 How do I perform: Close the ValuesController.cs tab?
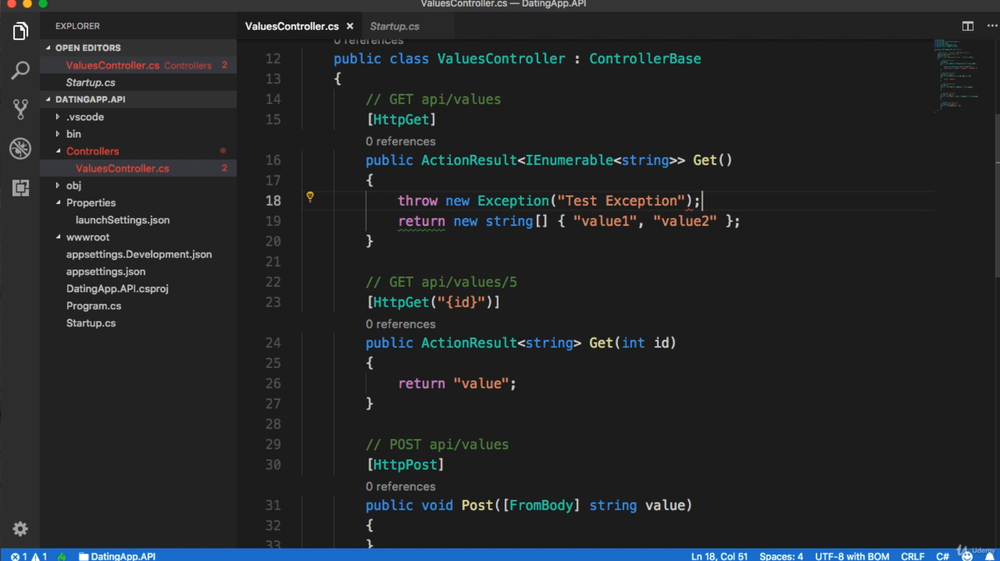click(349, 26)
